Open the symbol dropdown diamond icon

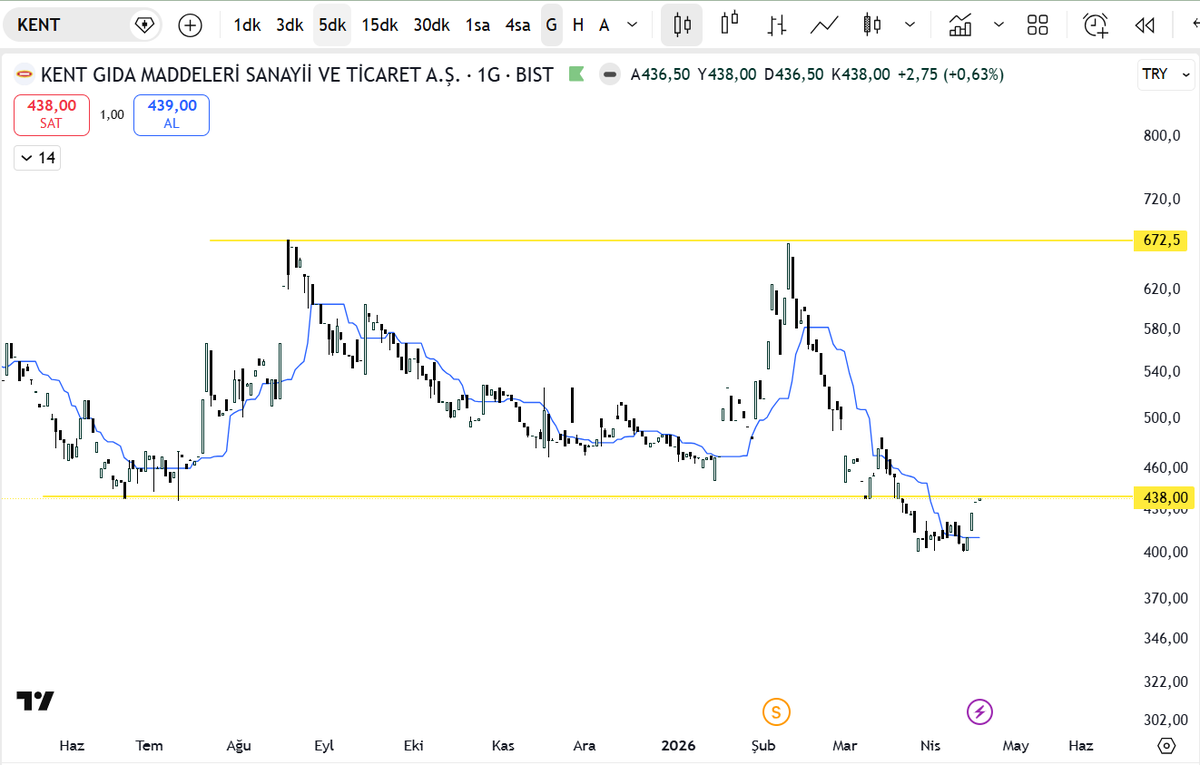click(144, 25)
